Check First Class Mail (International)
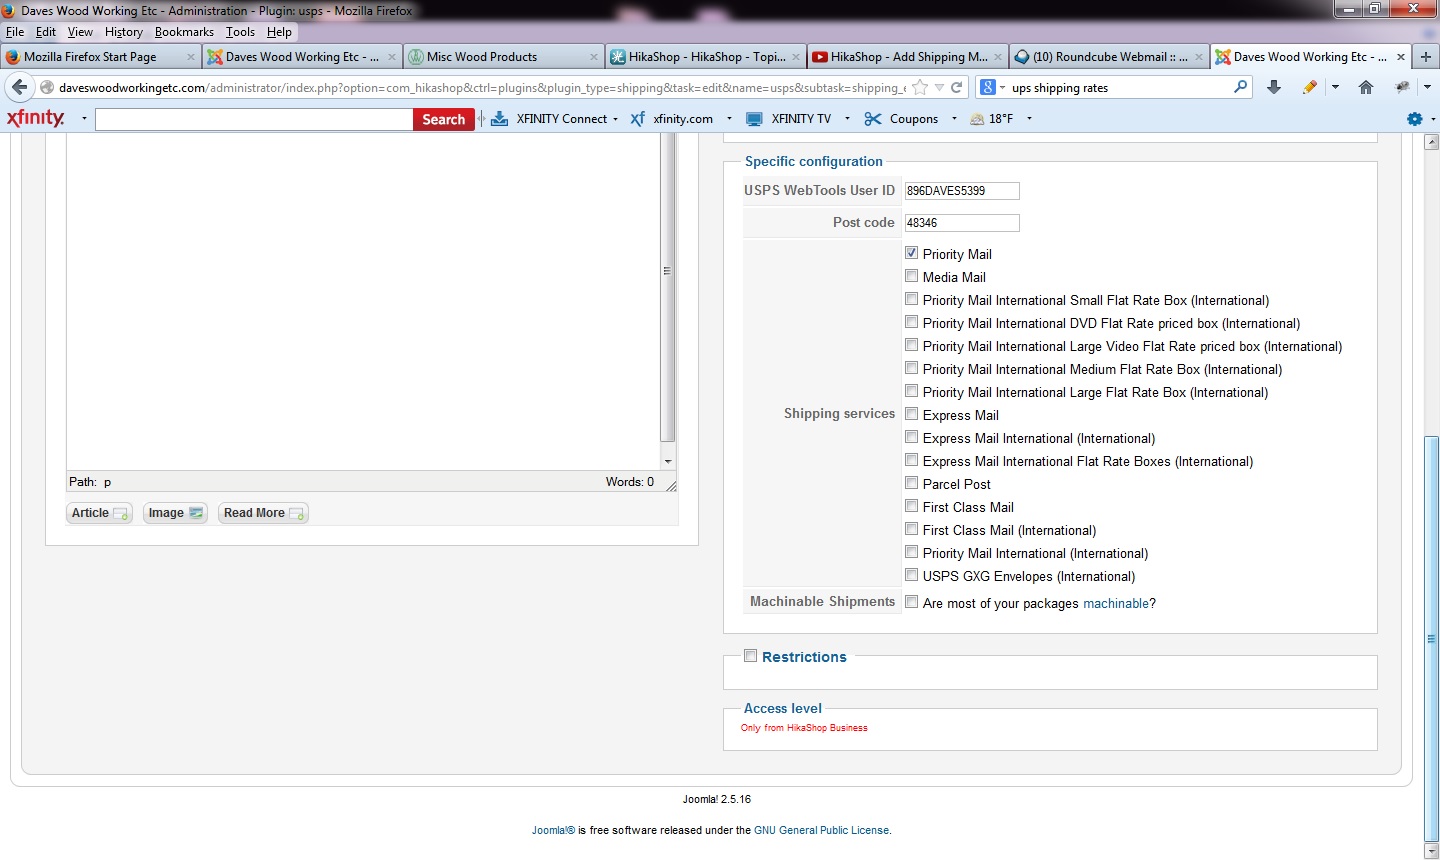1440x860 pixels. (x=912, y=529)
